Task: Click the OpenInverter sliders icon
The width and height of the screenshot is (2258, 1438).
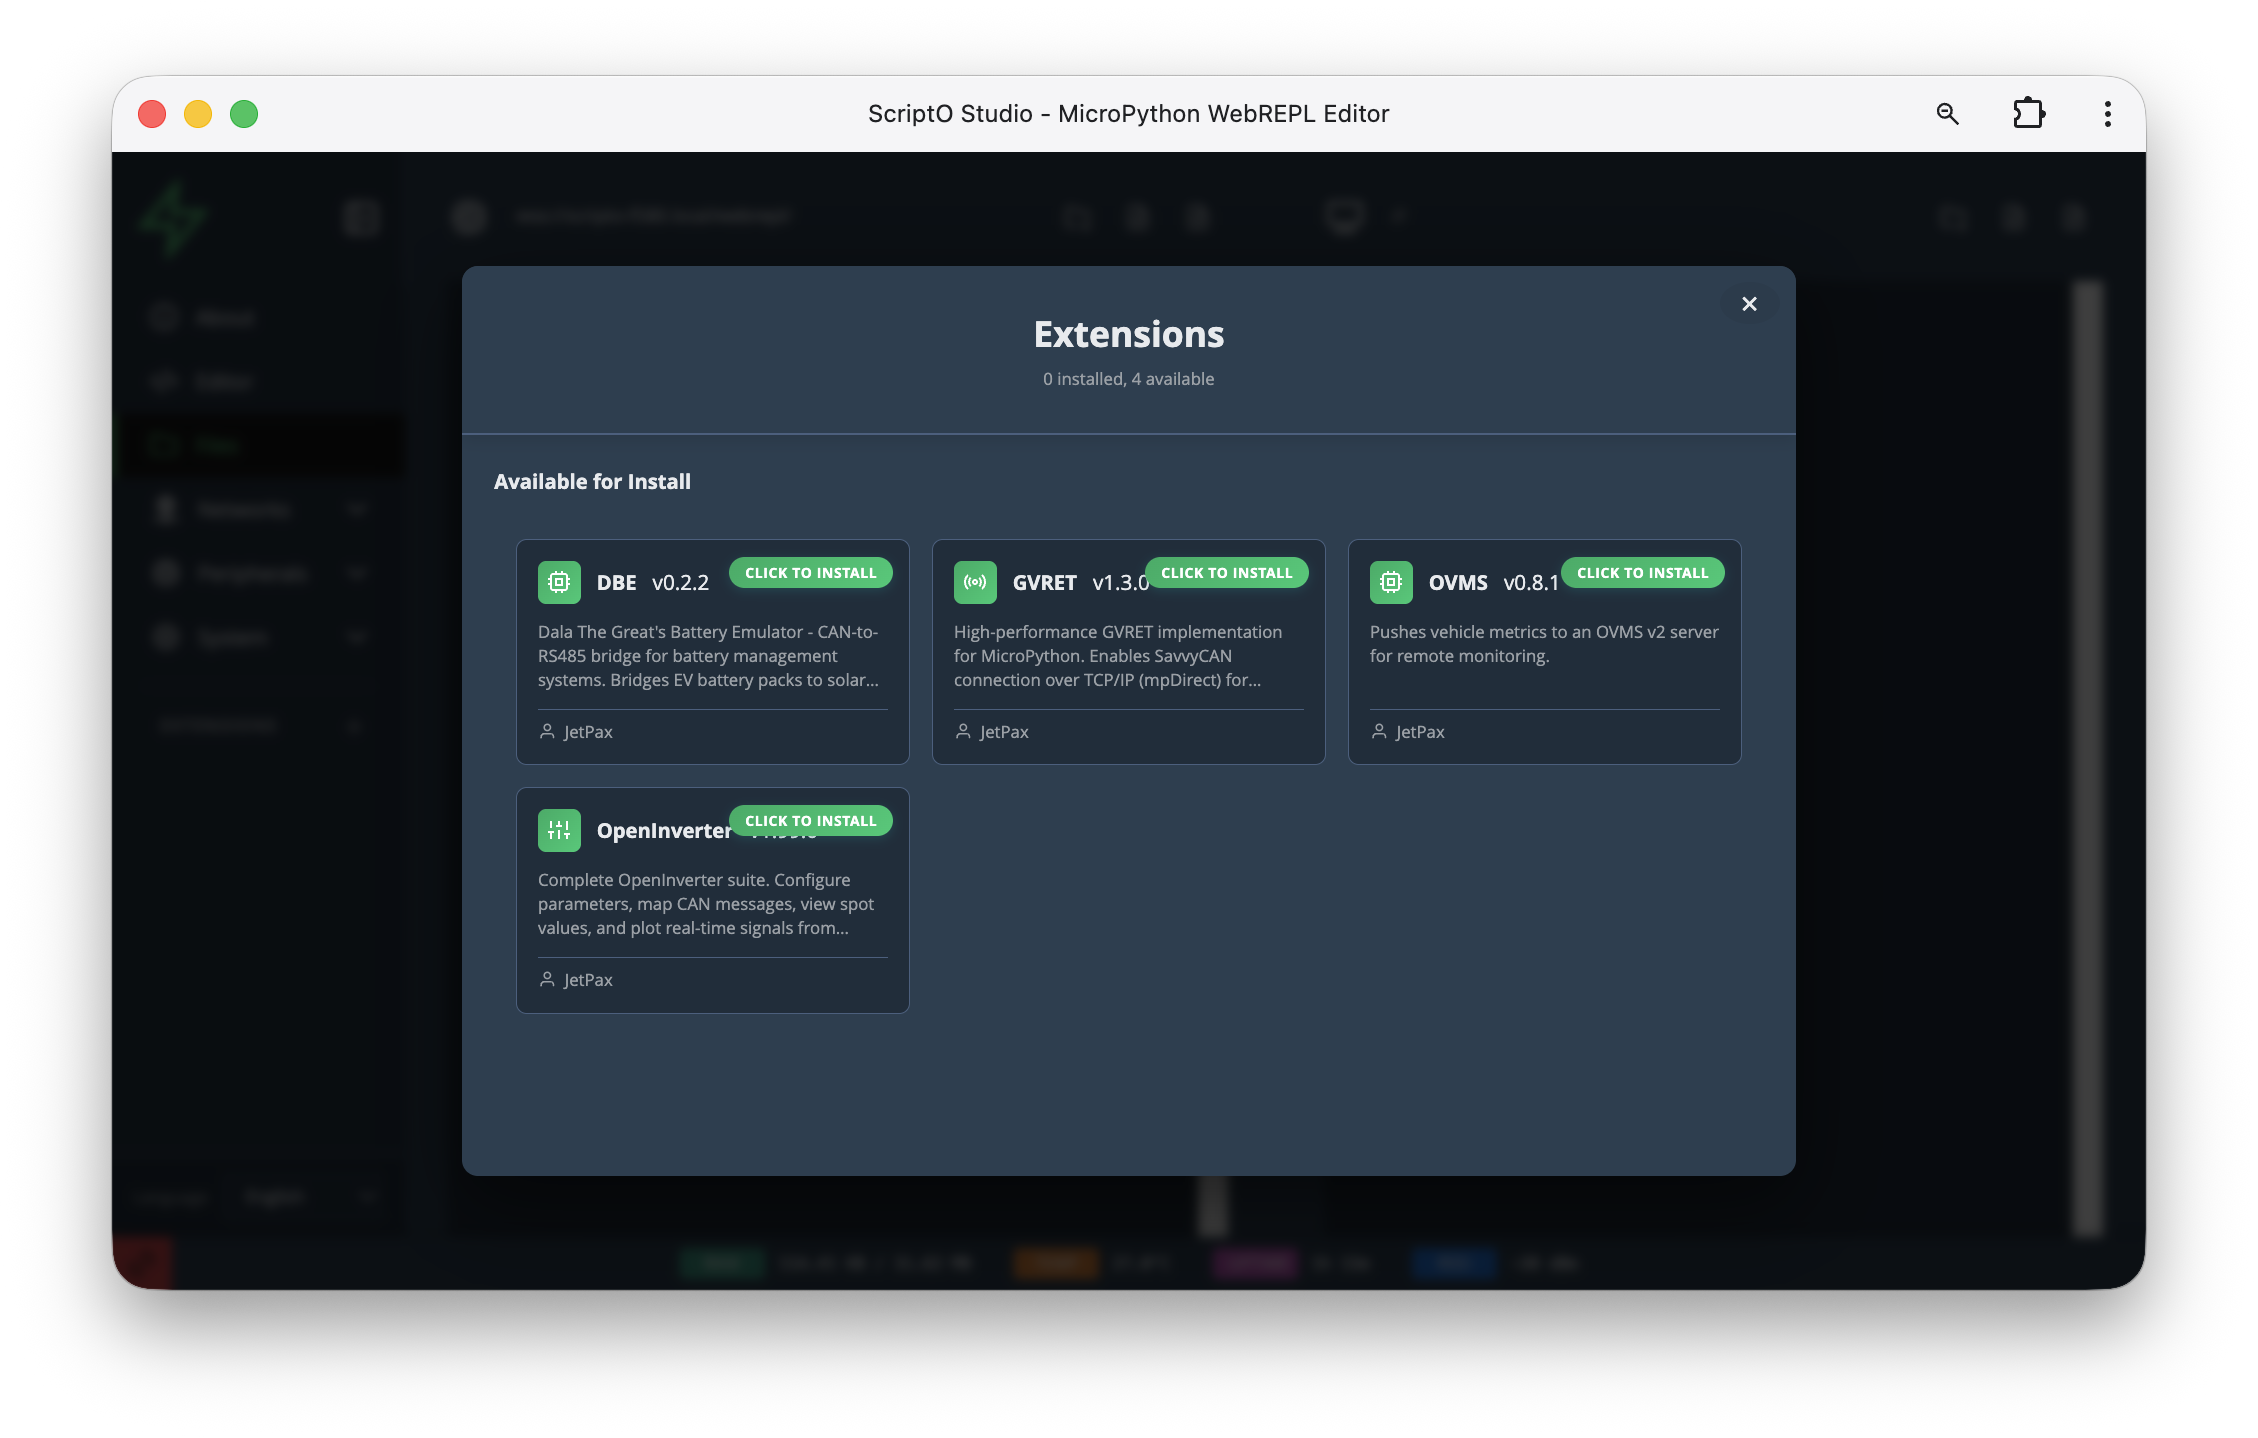Action: pos(559,830)
